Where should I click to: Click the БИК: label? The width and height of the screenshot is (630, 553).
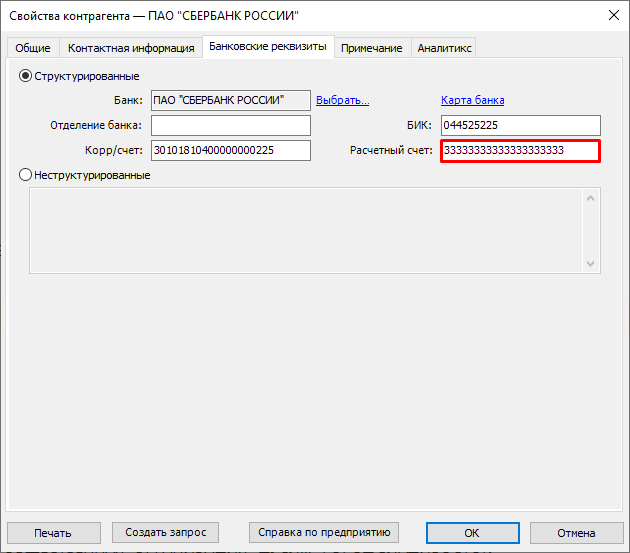pyautogui.click(x=419, y=125)
